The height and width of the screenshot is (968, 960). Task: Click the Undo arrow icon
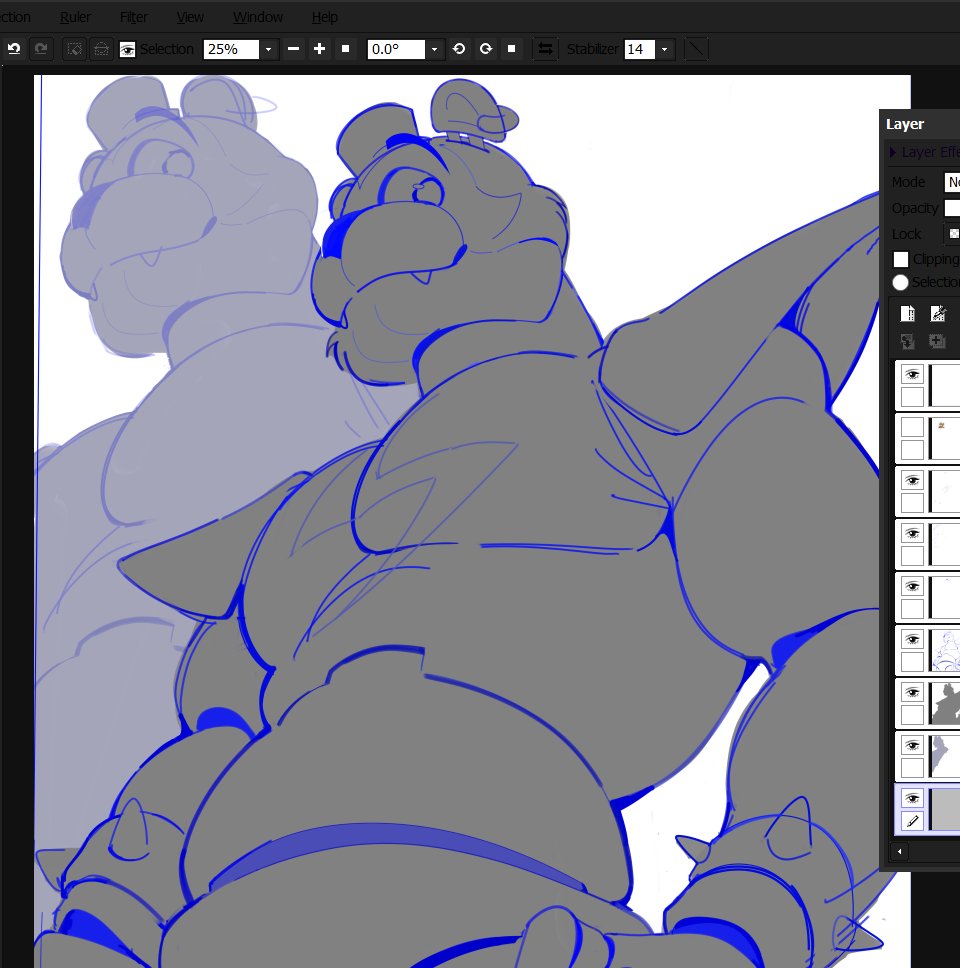[x=14, y=49]
